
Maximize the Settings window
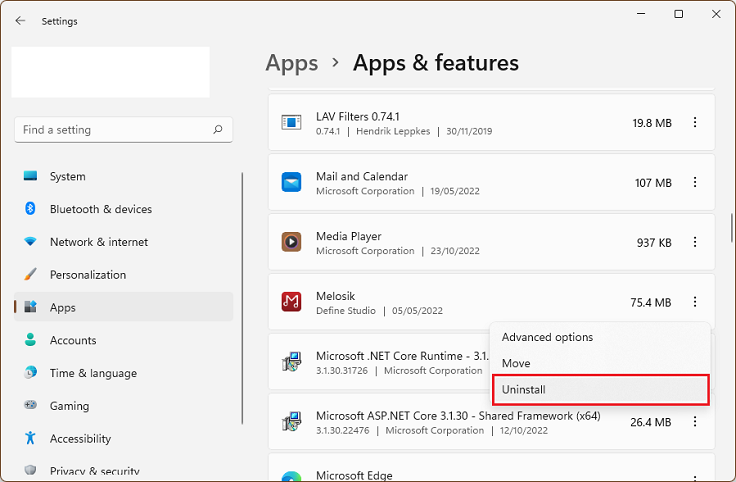[678, 14]
